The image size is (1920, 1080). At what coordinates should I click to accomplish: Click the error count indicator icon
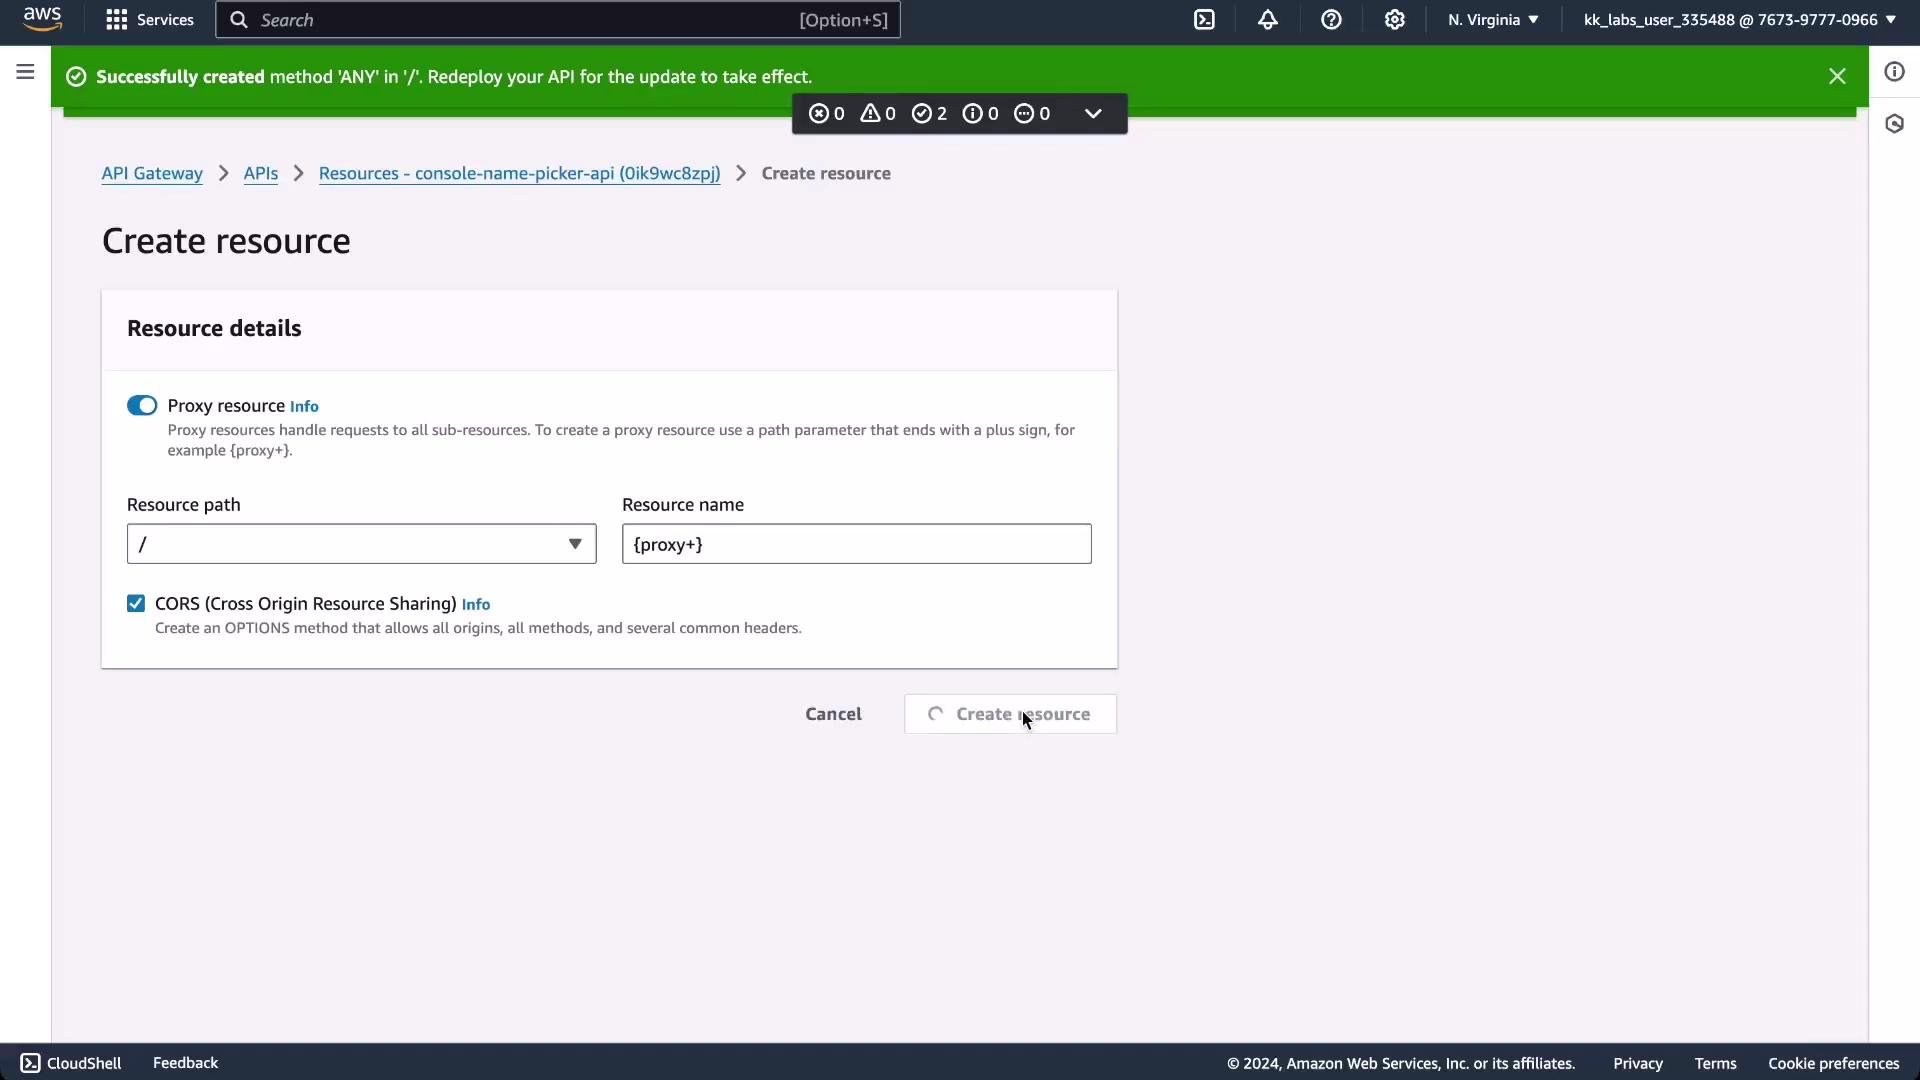pyautogui.click(x=818, y=114)
